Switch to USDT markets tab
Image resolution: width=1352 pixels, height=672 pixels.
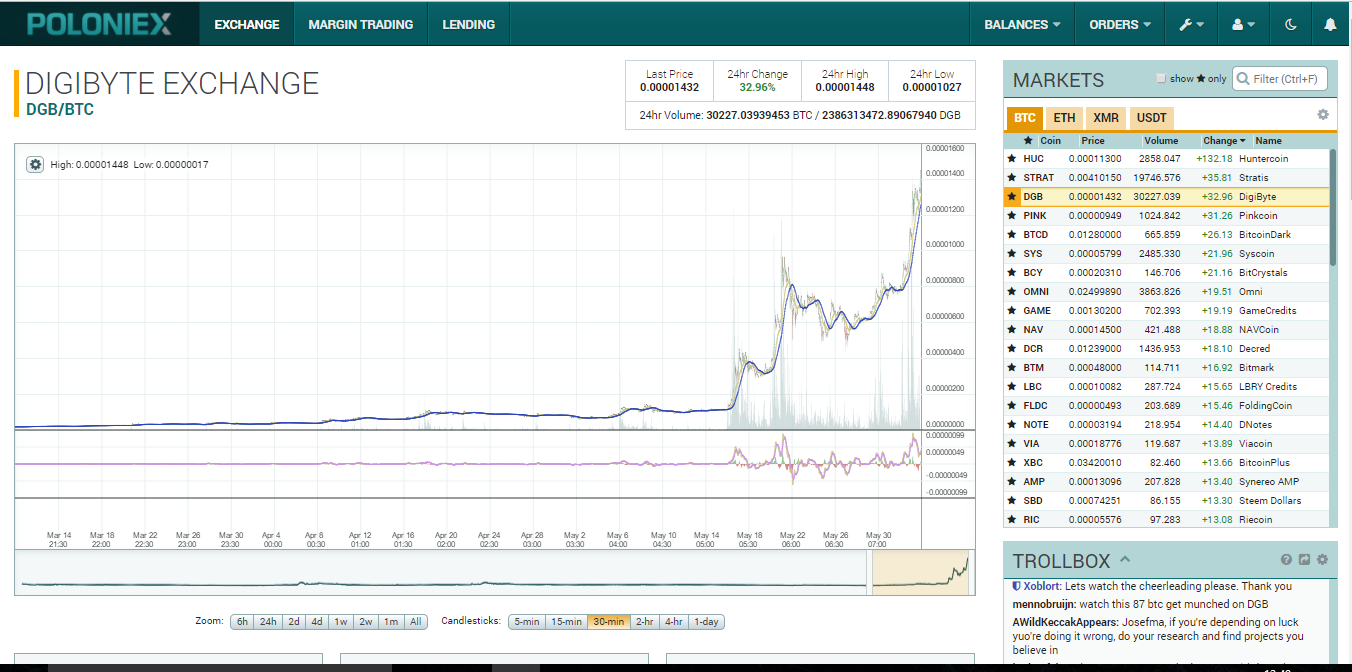click(x=1151, y=118)
